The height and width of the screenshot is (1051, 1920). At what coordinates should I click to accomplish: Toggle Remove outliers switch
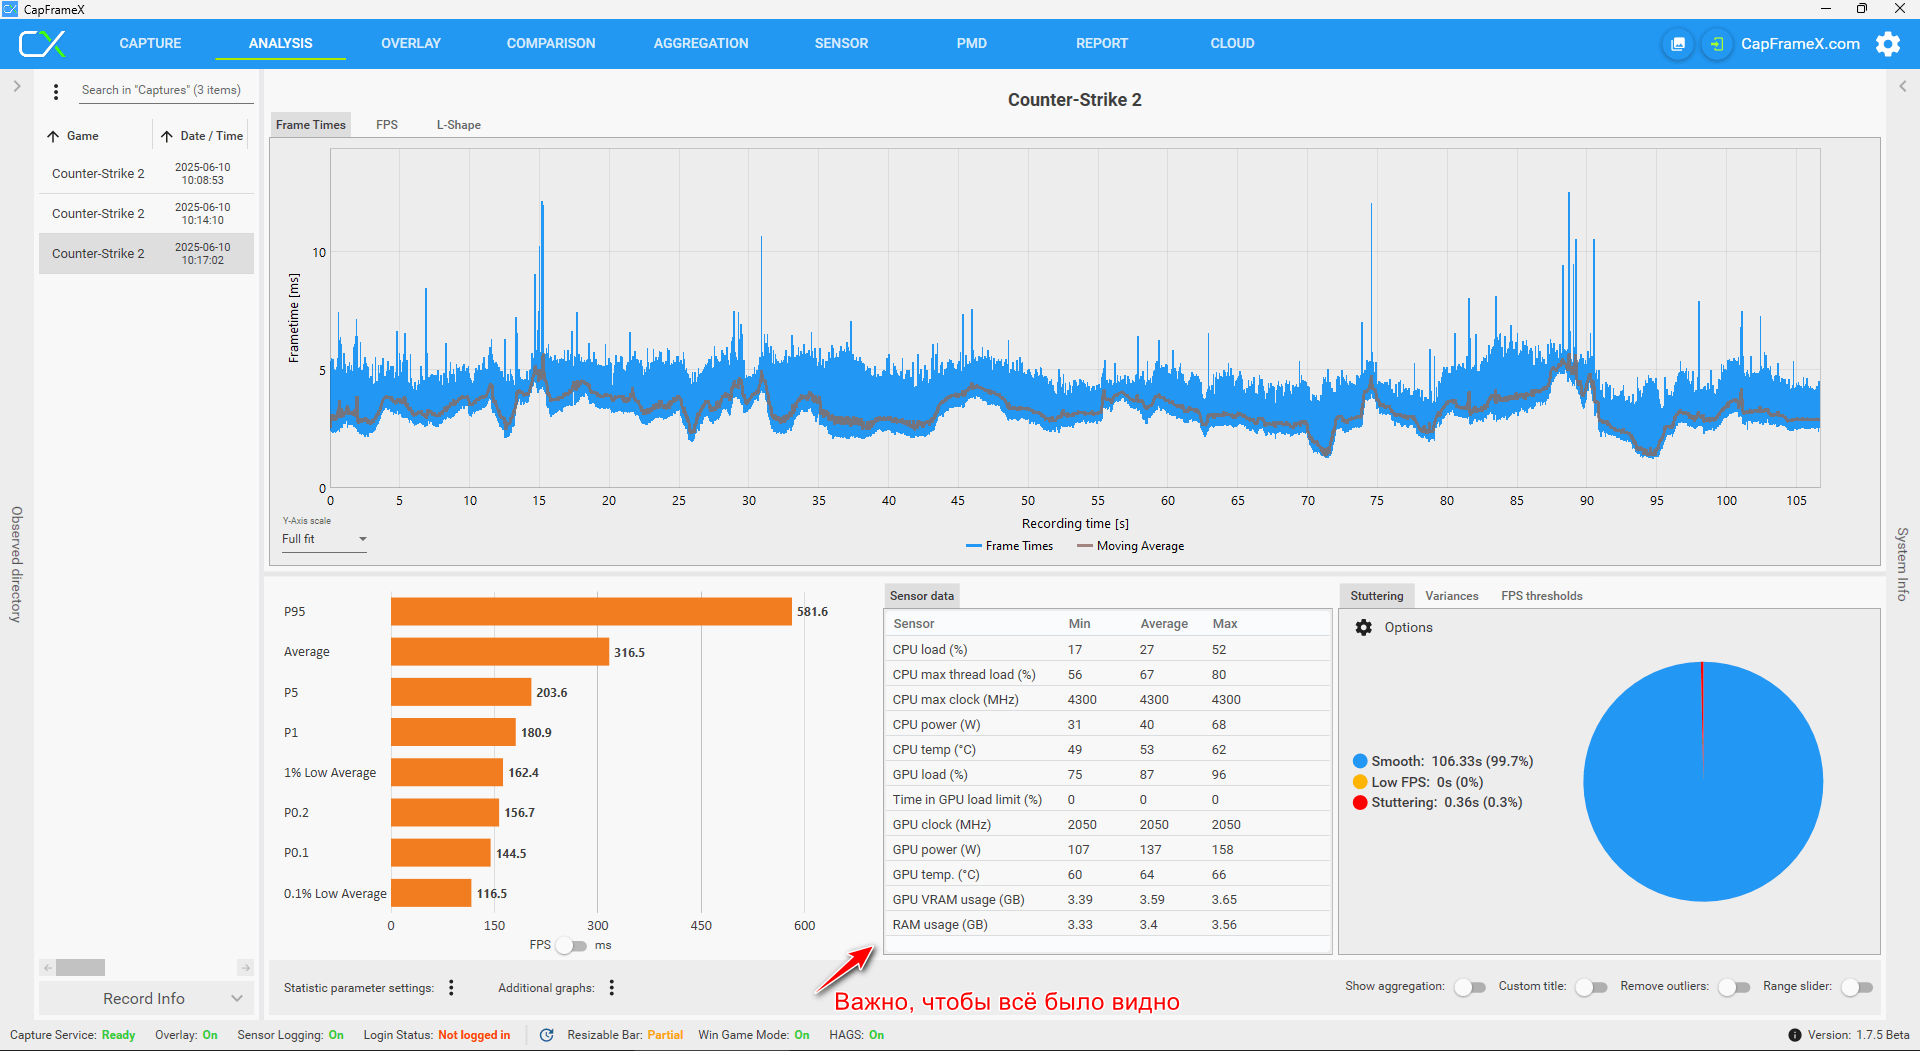click(x=1734, y=987)
